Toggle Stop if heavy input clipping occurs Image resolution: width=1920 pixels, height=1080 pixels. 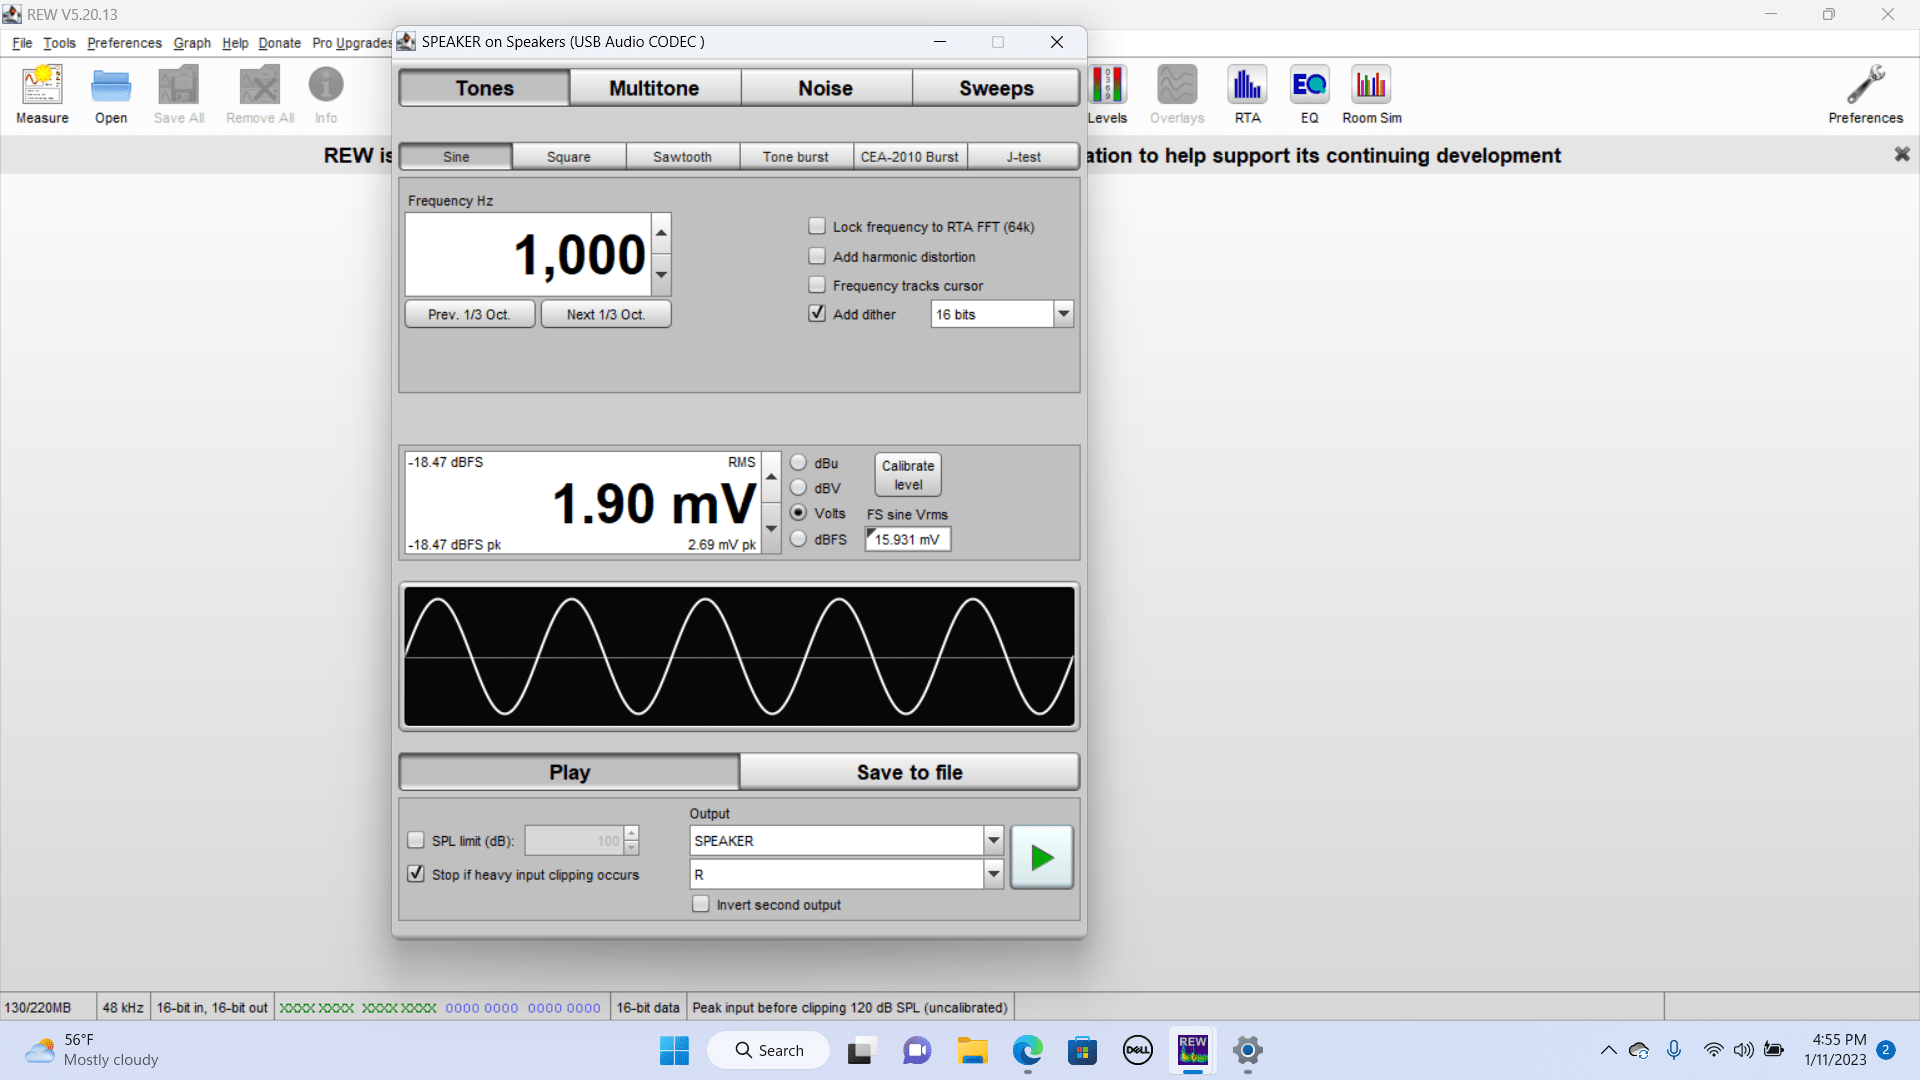point(416,874)
